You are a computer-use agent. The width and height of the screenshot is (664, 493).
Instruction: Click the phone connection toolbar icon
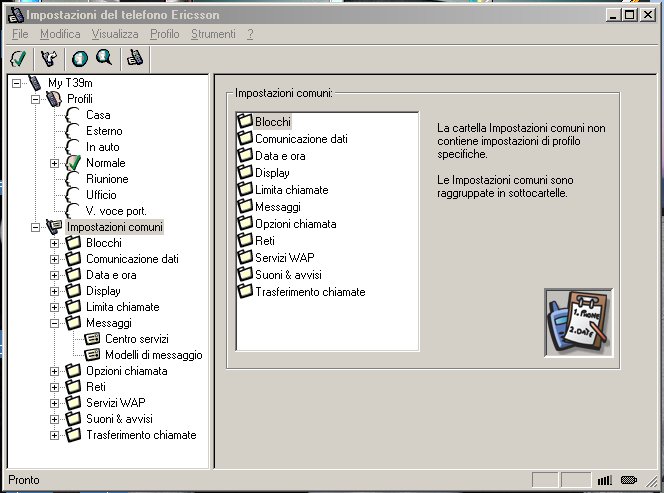(135, 58)
